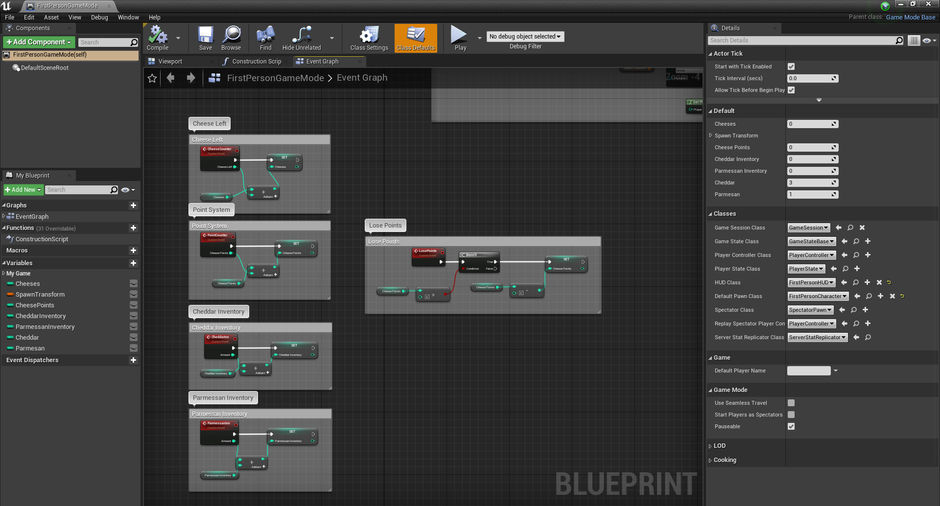Add new function with plus icon
The height and width of the screenshot is (506, 940).
click(133, 228)
